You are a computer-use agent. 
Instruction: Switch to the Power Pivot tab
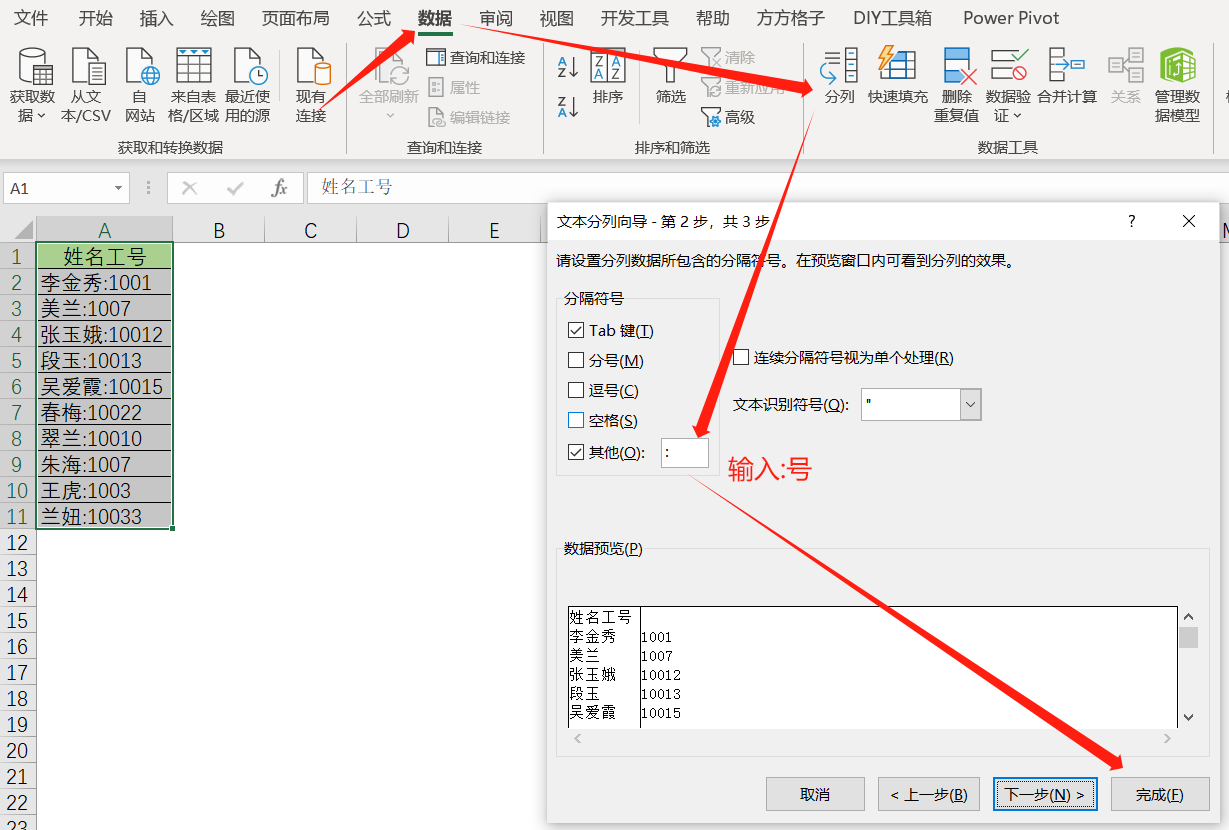(x=1011, y=18)
